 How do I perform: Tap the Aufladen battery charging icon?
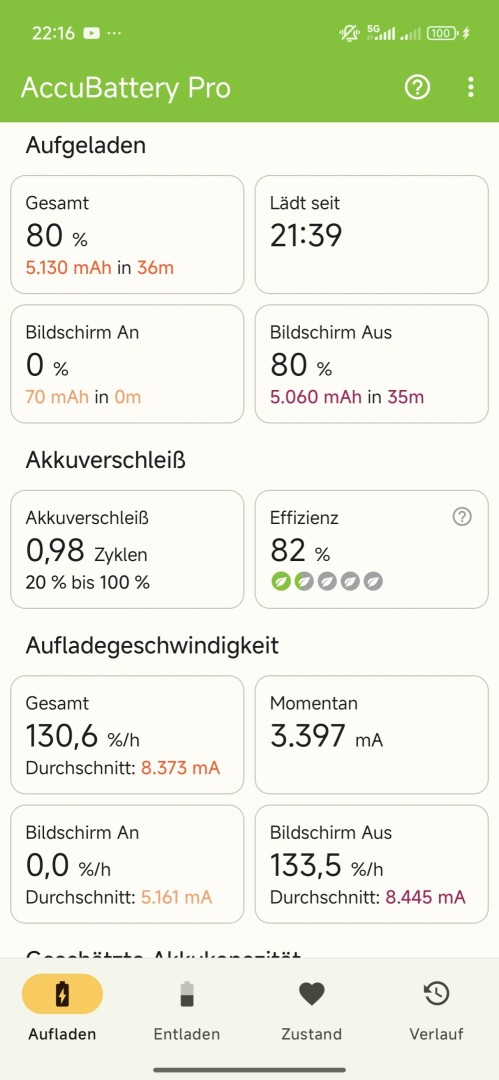coord(62,994)
